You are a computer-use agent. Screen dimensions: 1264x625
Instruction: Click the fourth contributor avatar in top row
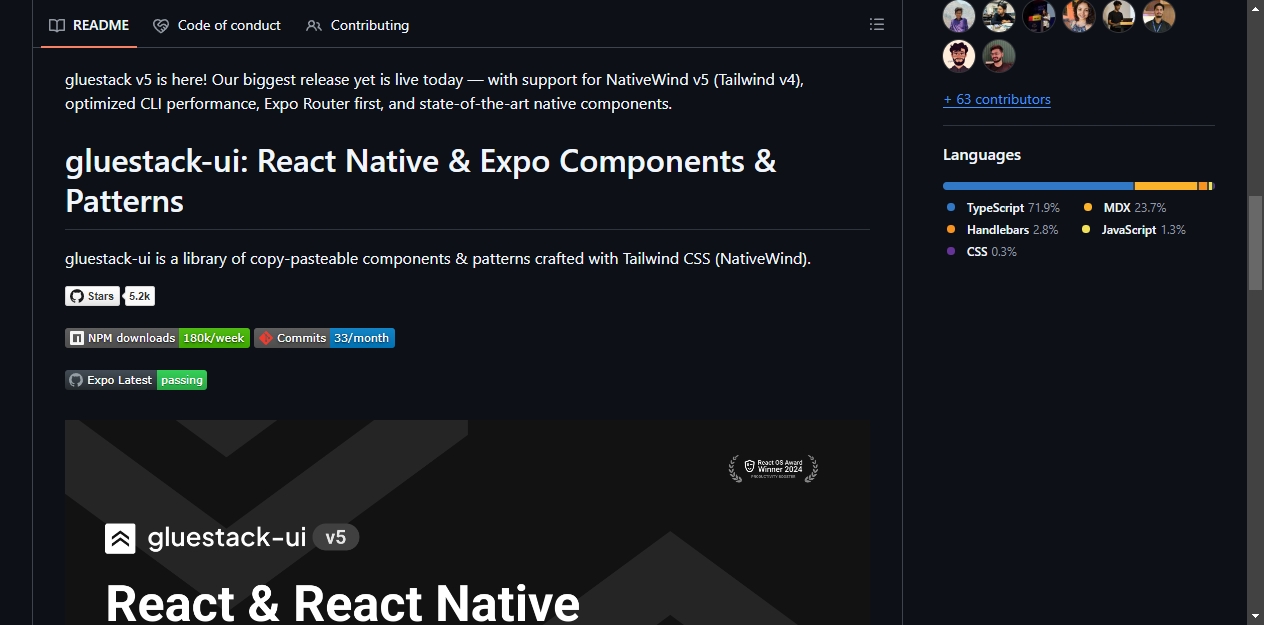point(1079,16)
